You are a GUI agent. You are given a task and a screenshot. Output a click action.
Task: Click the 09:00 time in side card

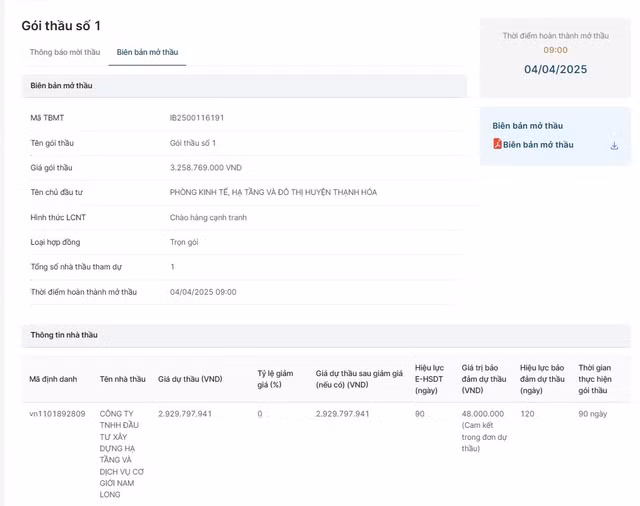(x=556, y=50)
